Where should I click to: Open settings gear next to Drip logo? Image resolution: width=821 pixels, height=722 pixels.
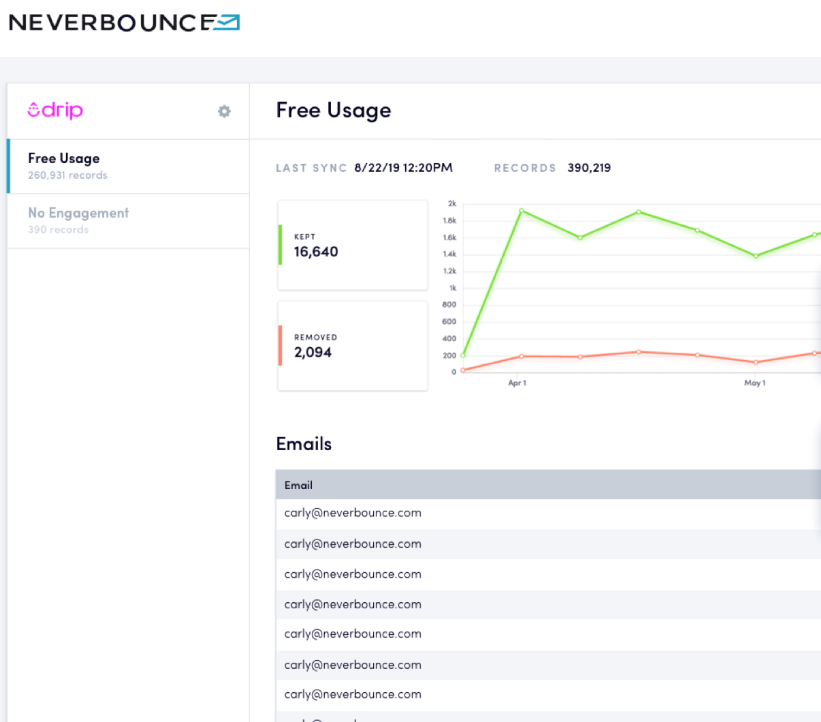pos(224,111)
